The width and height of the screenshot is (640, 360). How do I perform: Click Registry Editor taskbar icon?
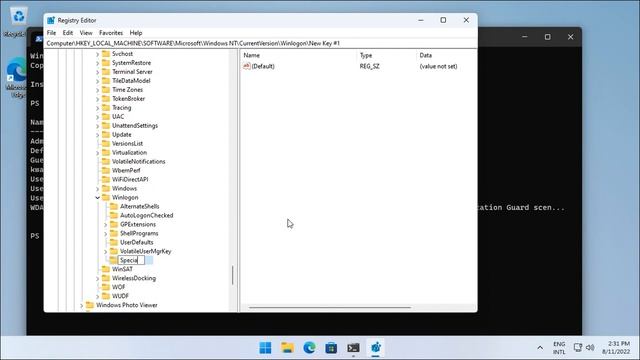click(x=376, y=348)
